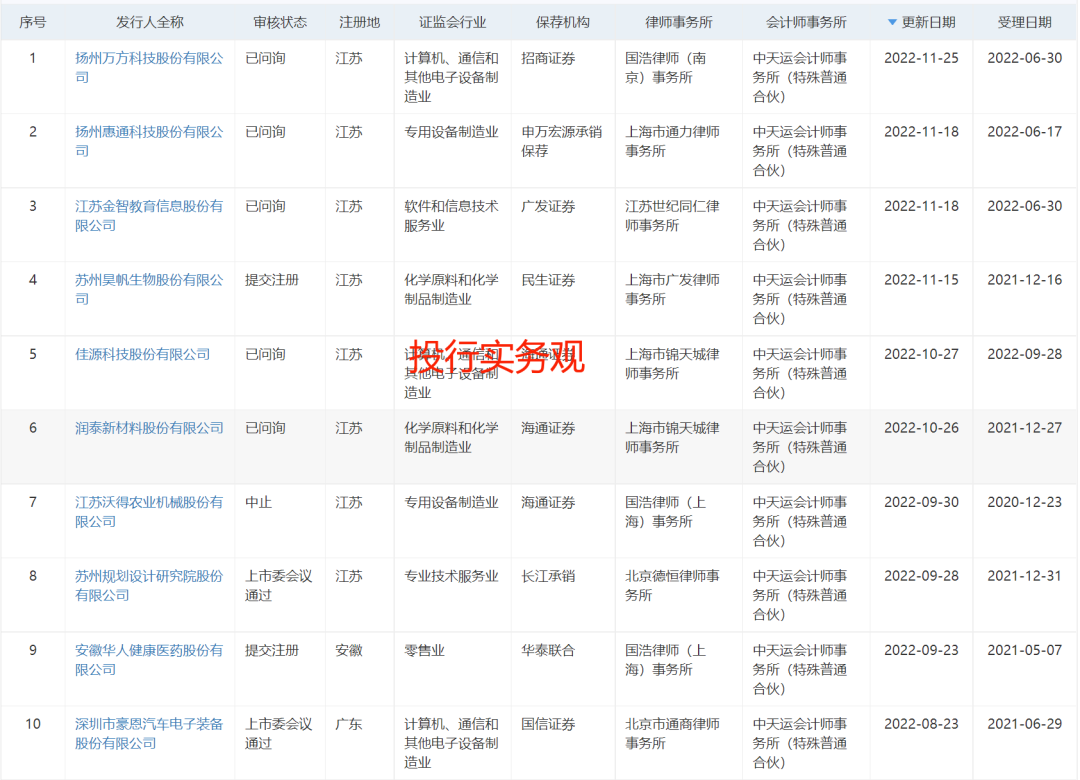Select the 注册地 column header
Screen dimensions: 1080x780
click(x=360, y=23)
